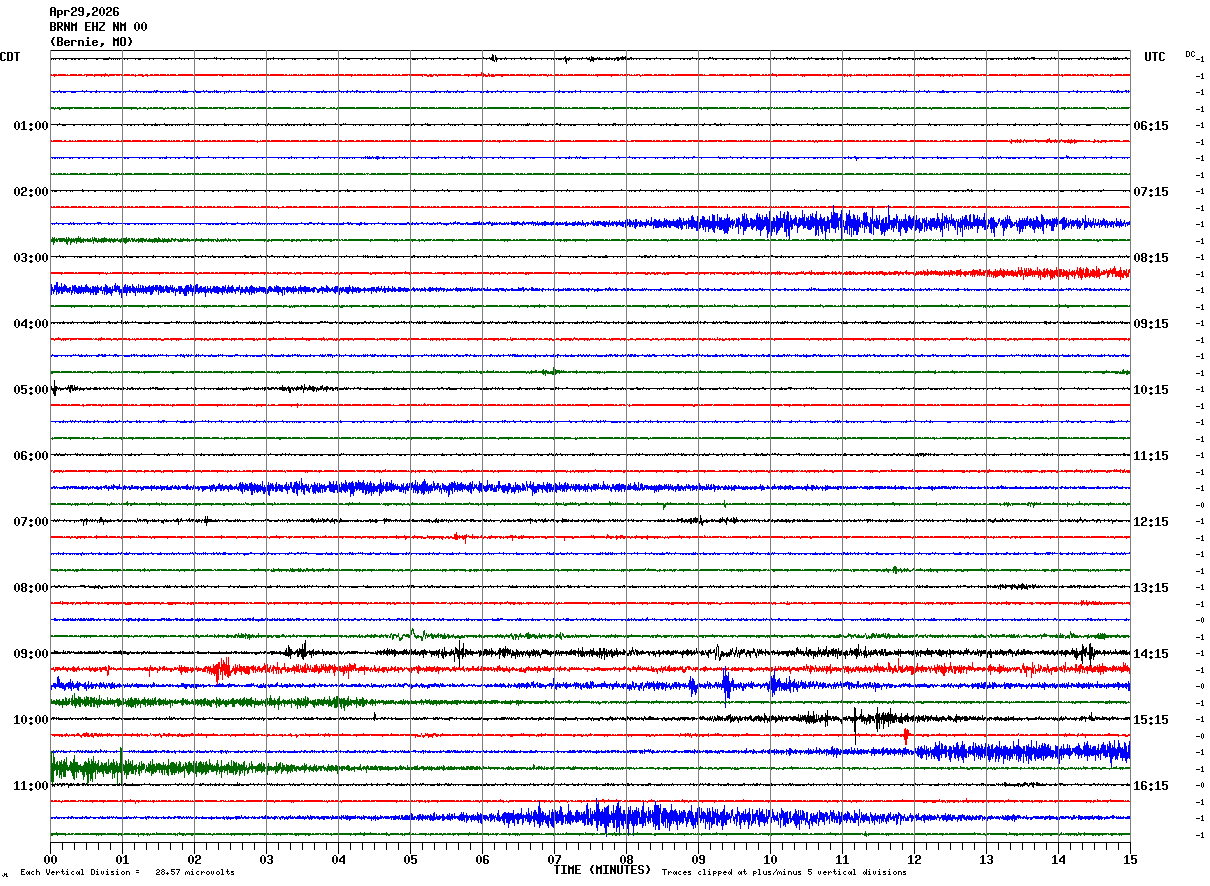Click minute 11 on the time axis
Viewport: 1210px width, 886px height.
[x=842, y=859]
